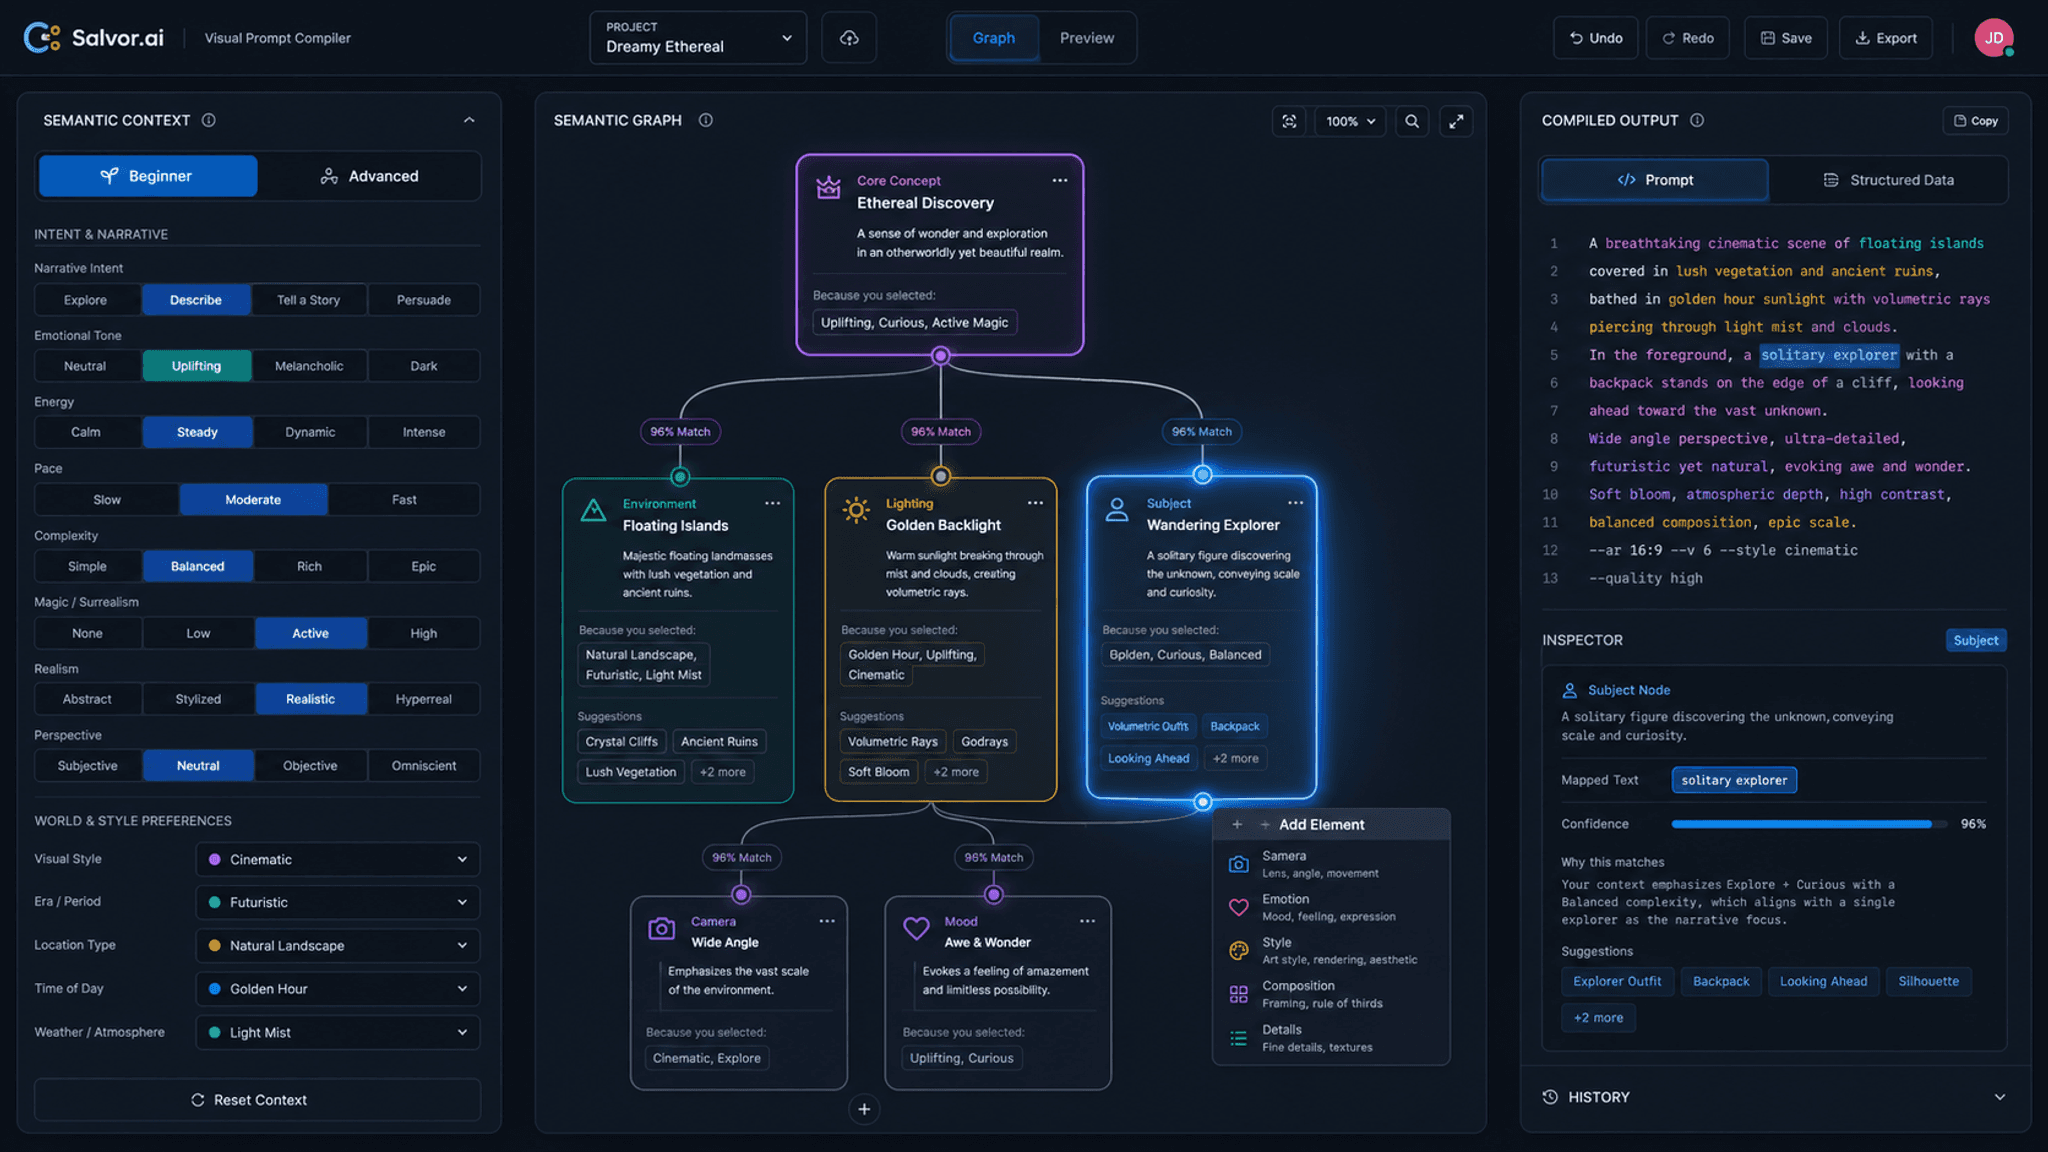Expand the semantic graph to fullscreen
Image resolution: width=2048 pixels, height=1152 pixels.
(x=1457, y=121)
